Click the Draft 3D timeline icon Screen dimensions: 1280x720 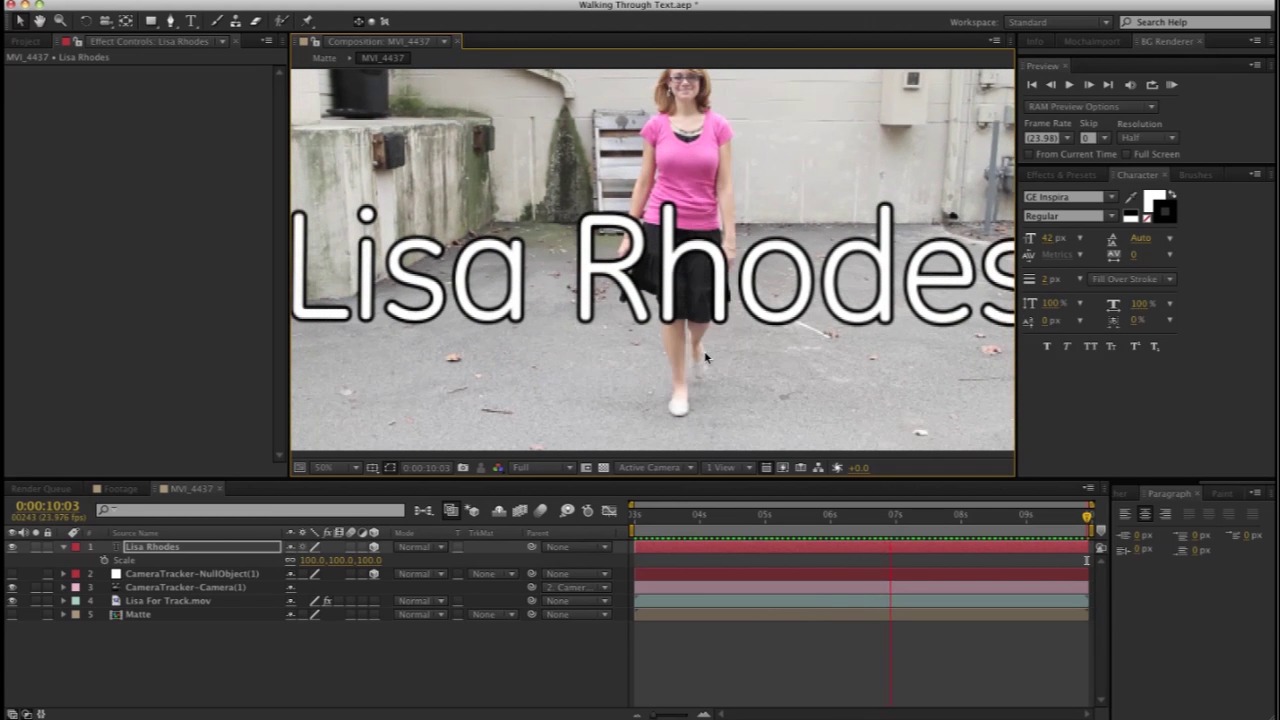(x=472, y=511)
